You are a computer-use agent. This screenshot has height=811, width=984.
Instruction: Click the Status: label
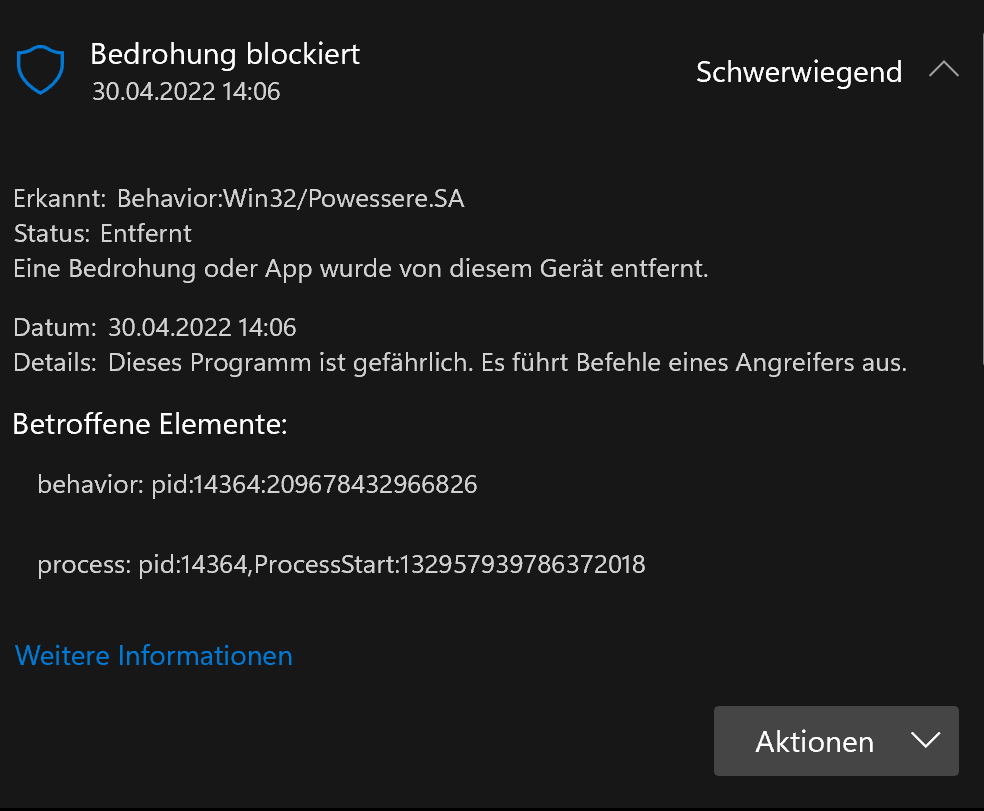pos(52,234)
